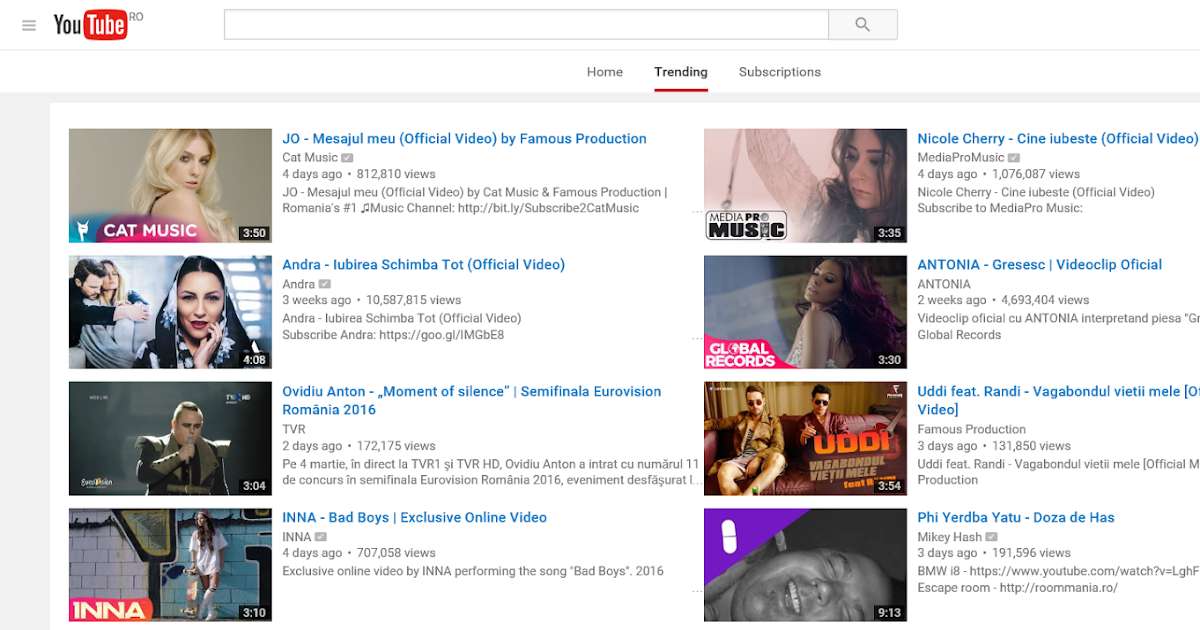Visit the MediaProMusic channel
Screen dimensions: 1200x630
tap(961, 158)
